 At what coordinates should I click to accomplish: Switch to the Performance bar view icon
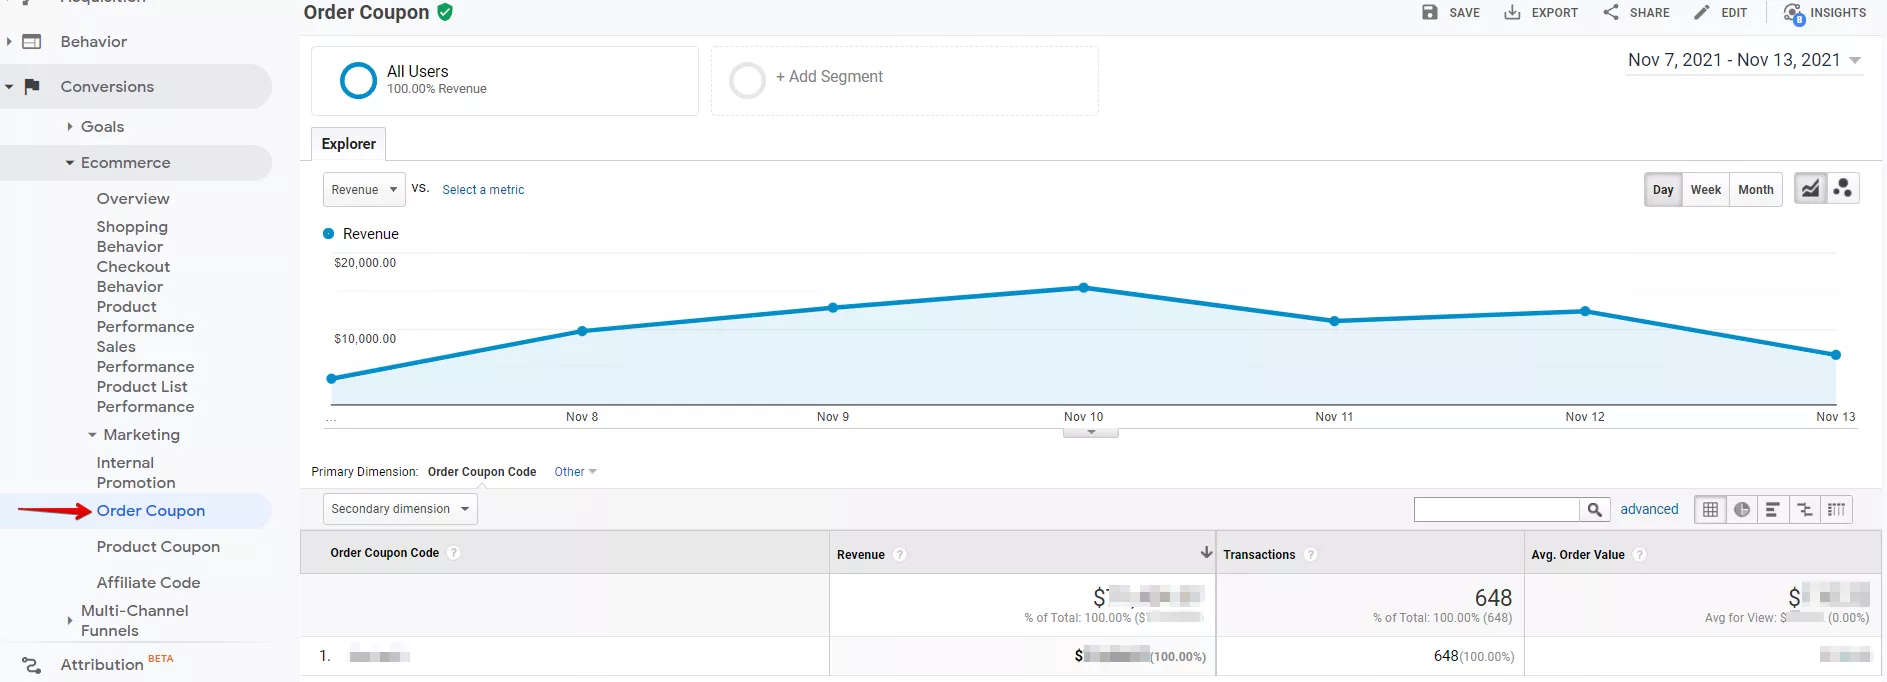coord(1773,510)
